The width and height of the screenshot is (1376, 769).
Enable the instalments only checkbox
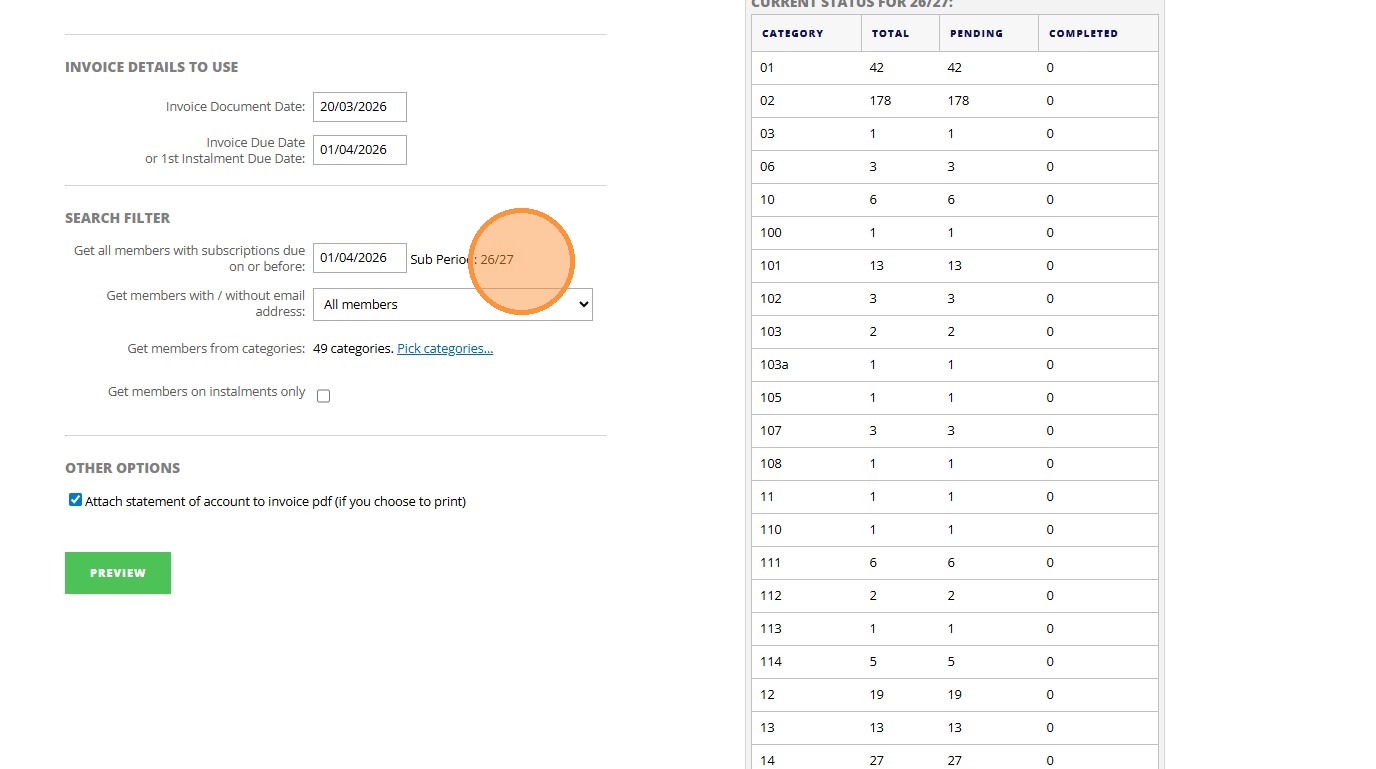point(323,396)
